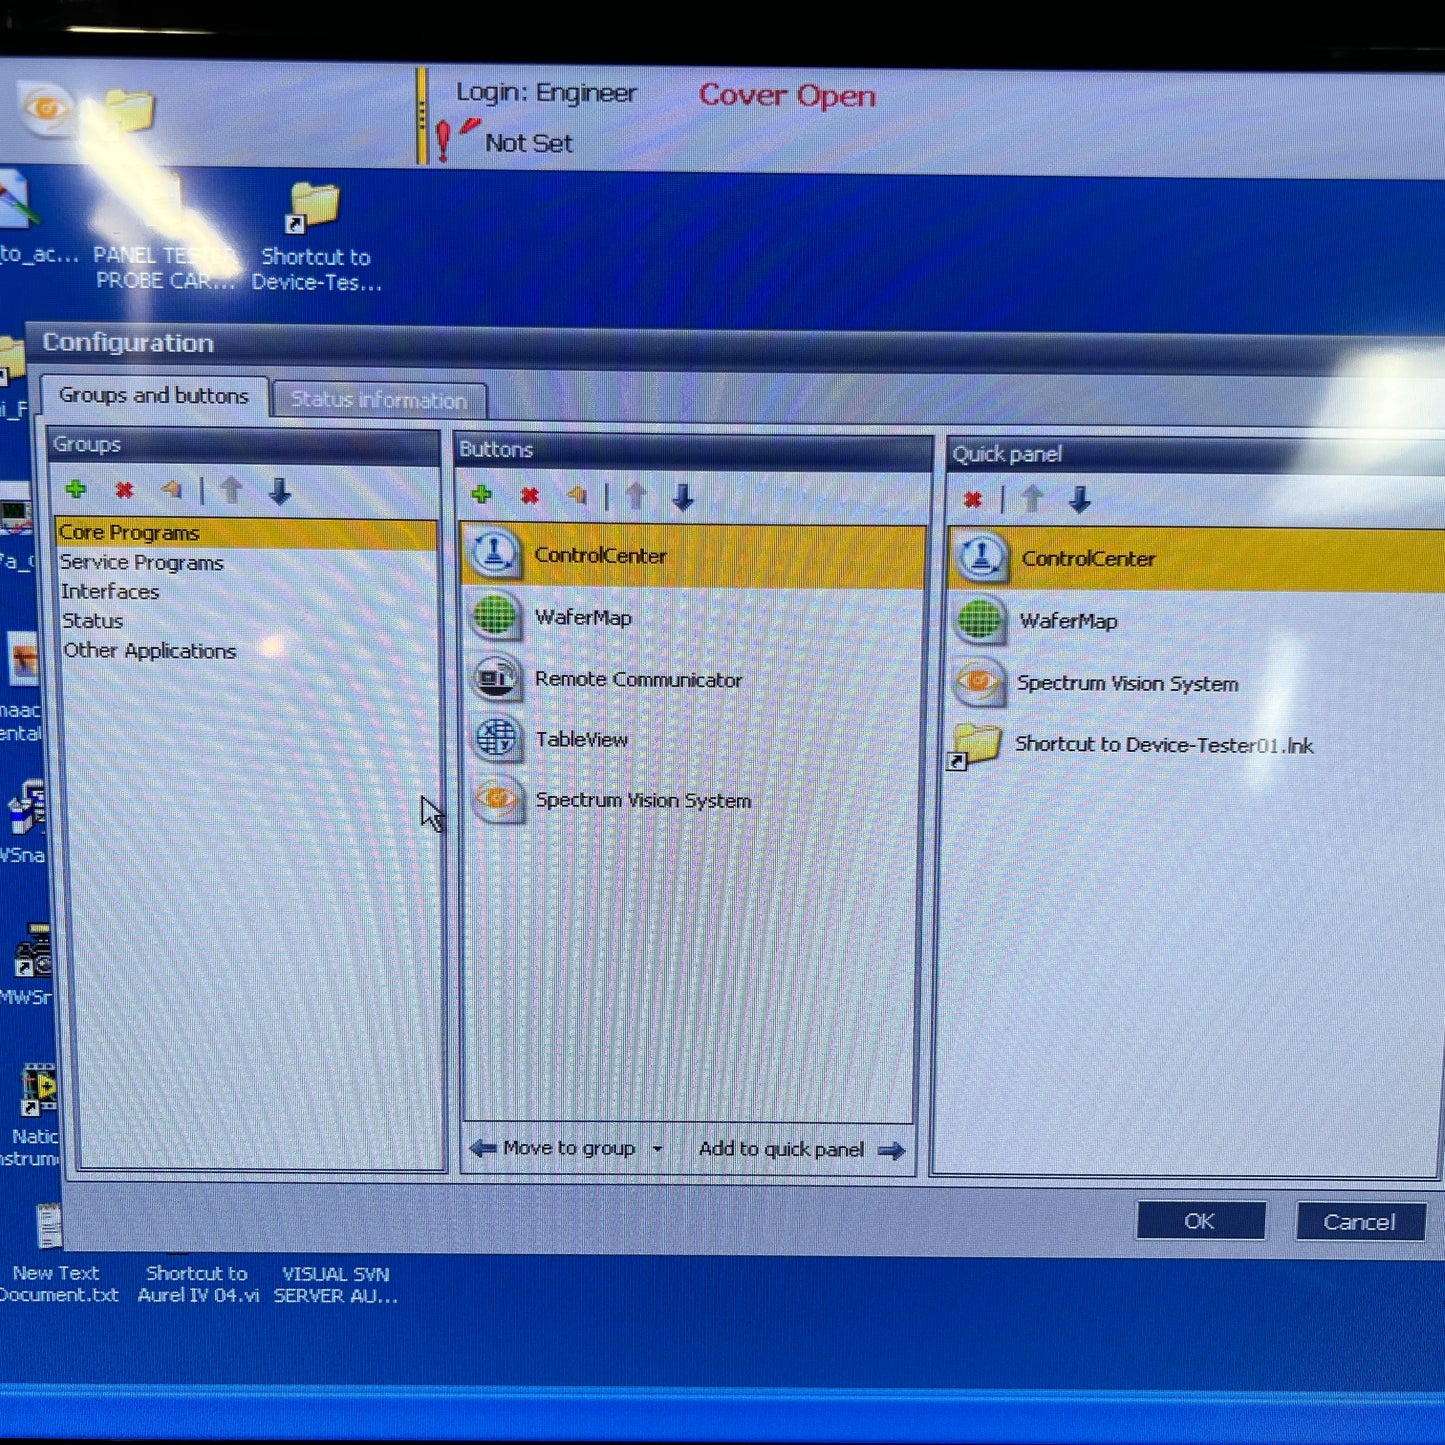Screen dimensions: 1445x1445
Task: Confirm configuration with OK
Action: (x=1200, y=1221)
